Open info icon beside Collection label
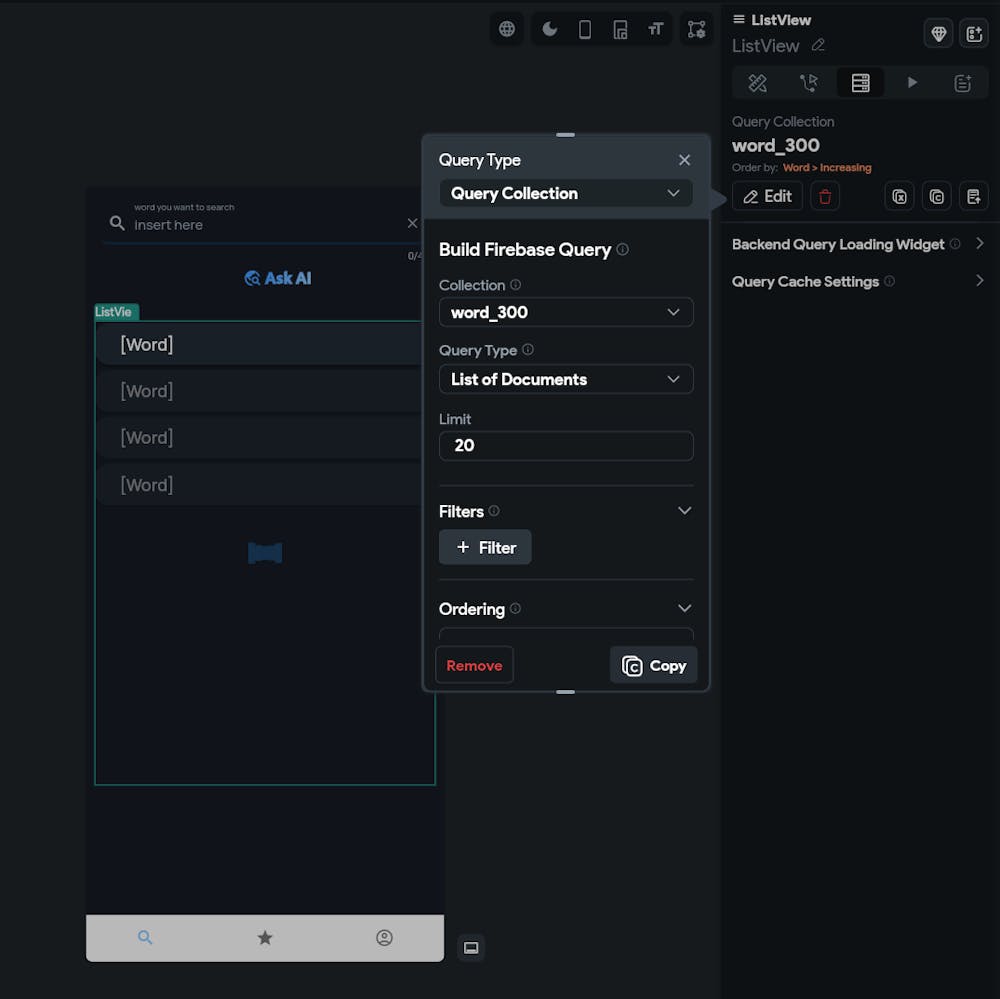Screen dimensions: 1000x999 (515, 285)
